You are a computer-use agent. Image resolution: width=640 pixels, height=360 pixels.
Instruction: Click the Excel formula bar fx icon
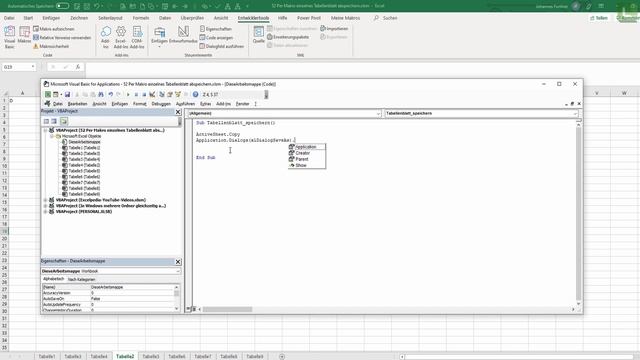[78, 67]
